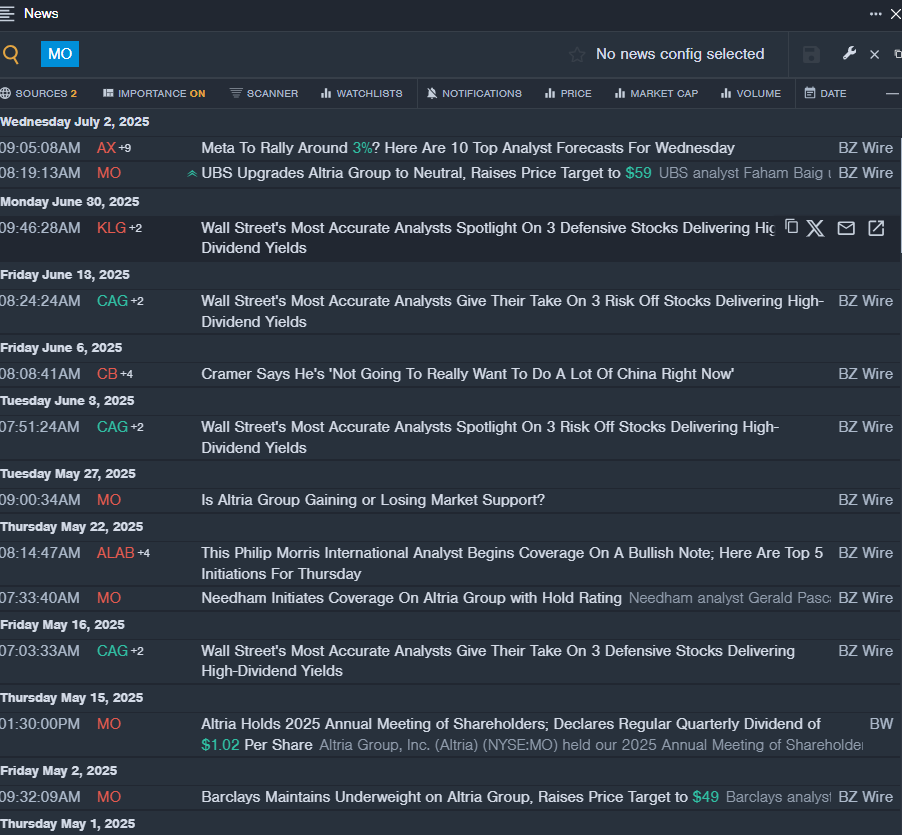Expand +2 tickers on the 07:51:24AM CAG row
Viewport: 902px width, 835px height.
point(137,427)
